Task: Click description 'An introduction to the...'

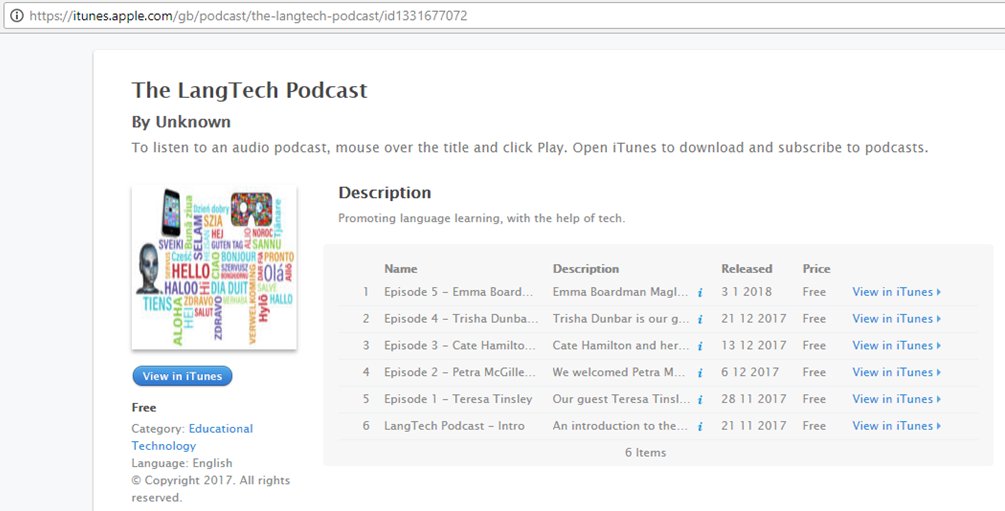Action: (x=621, y=426)
